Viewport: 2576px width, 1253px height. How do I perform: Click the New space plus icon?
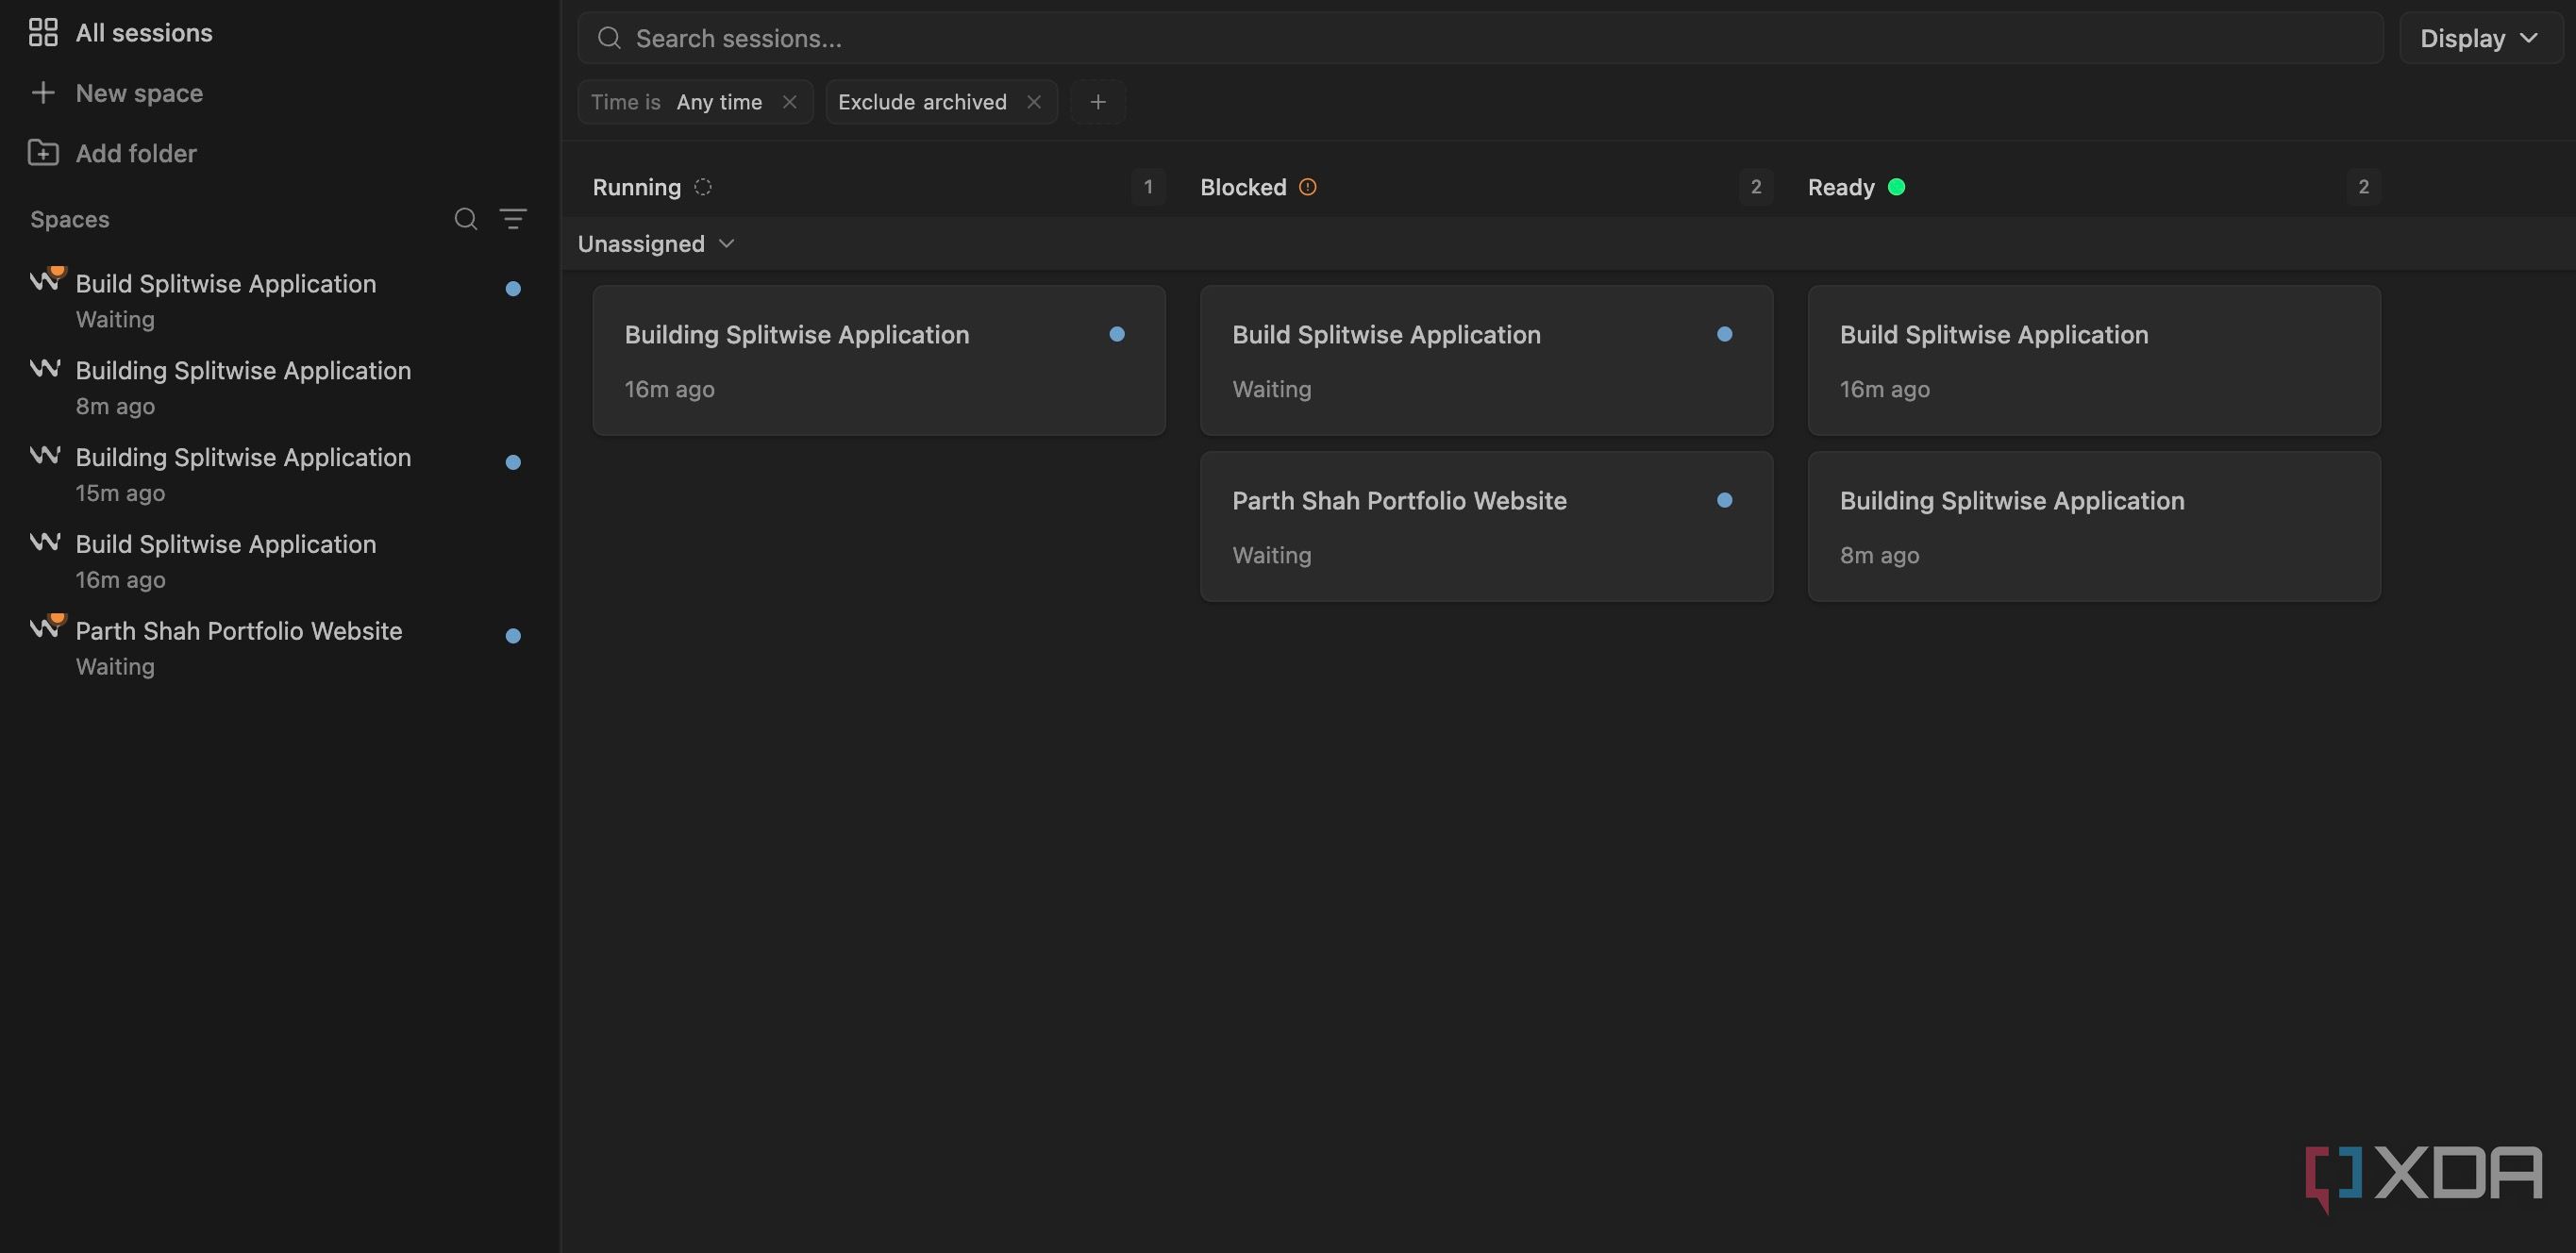tap(43, 93)
